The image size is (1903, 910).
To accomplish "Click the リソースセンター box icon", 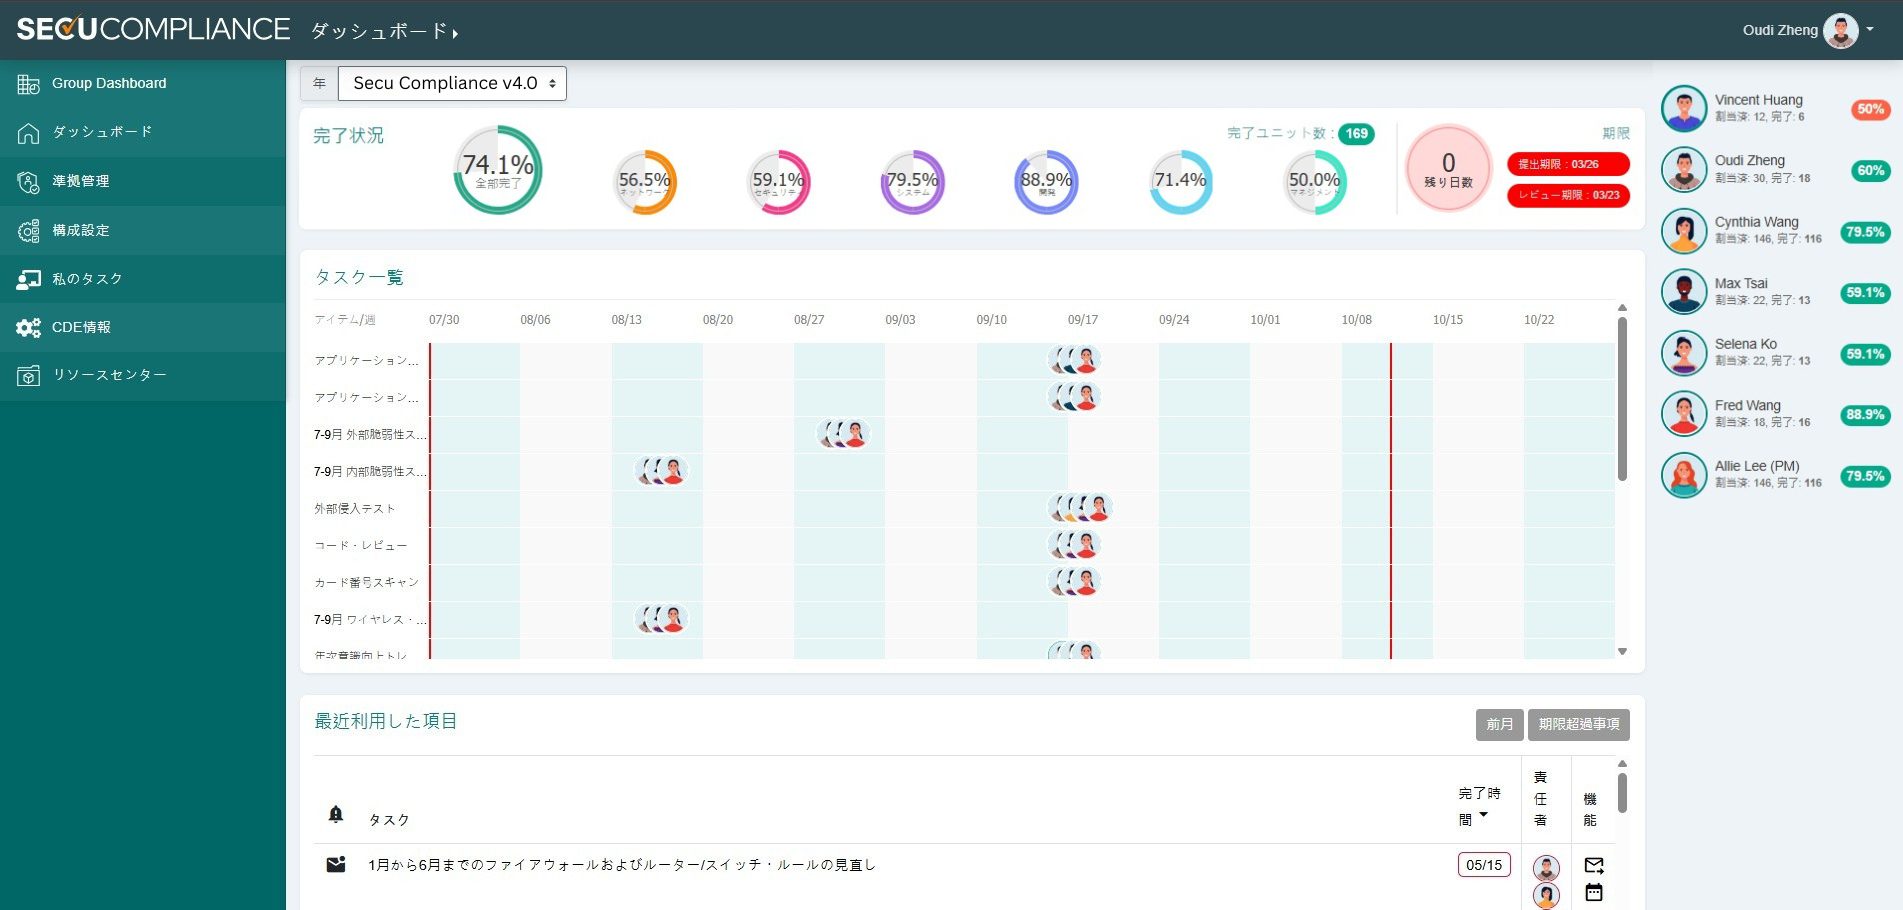I will [28, 376].
